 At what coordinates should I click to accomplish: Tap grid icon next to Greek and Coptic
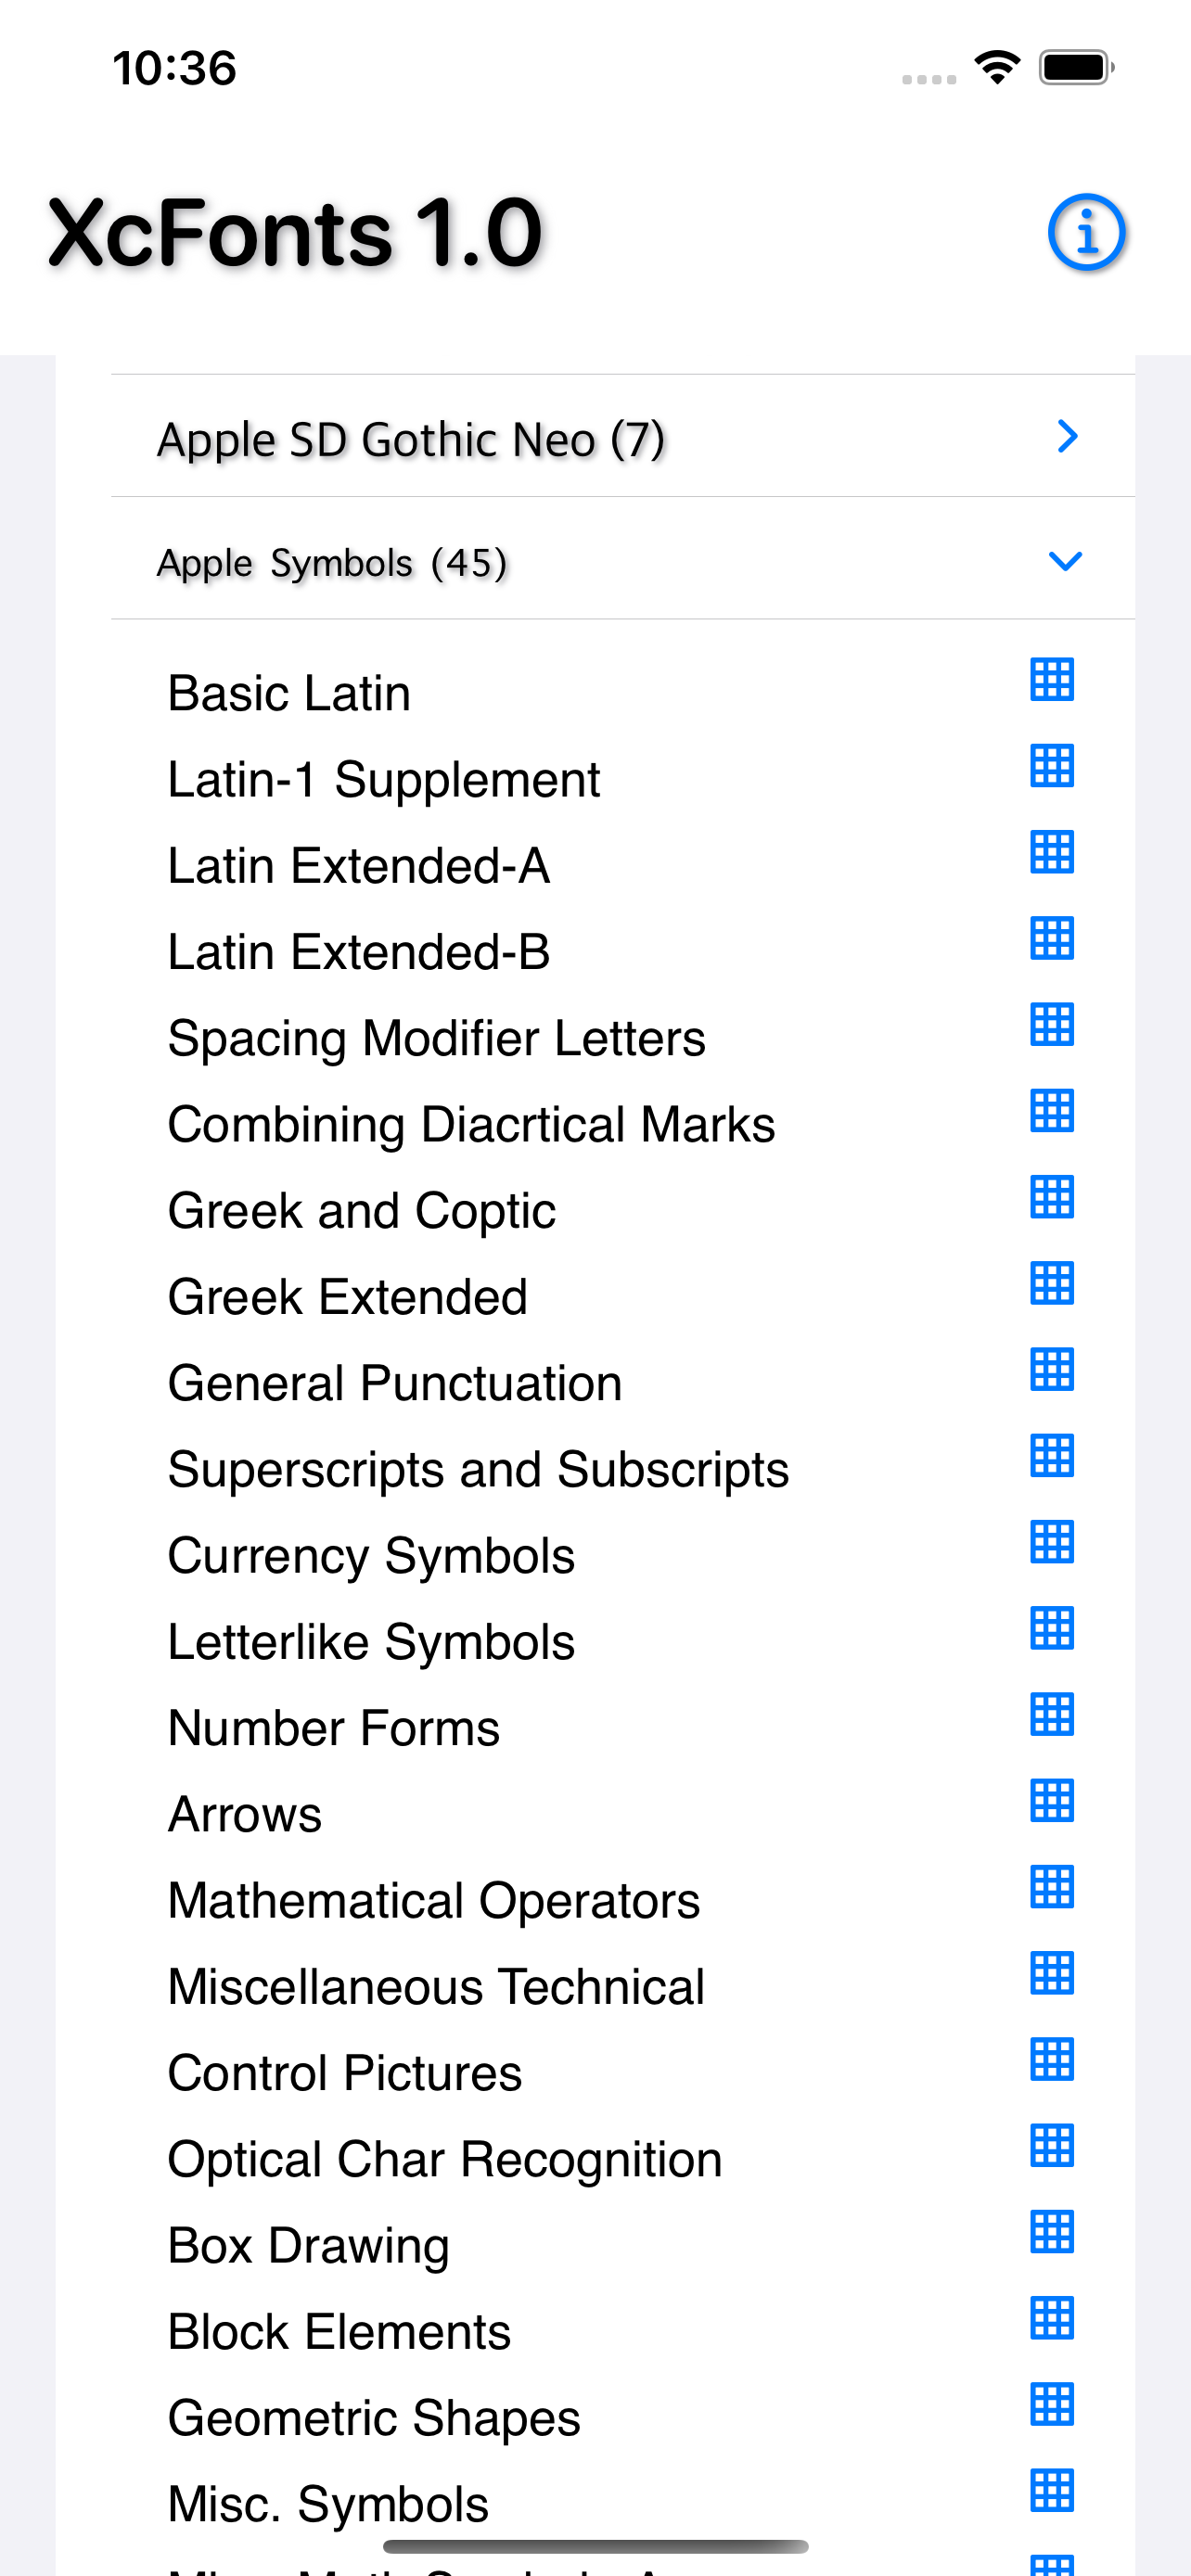(x=1052, y=1197)
